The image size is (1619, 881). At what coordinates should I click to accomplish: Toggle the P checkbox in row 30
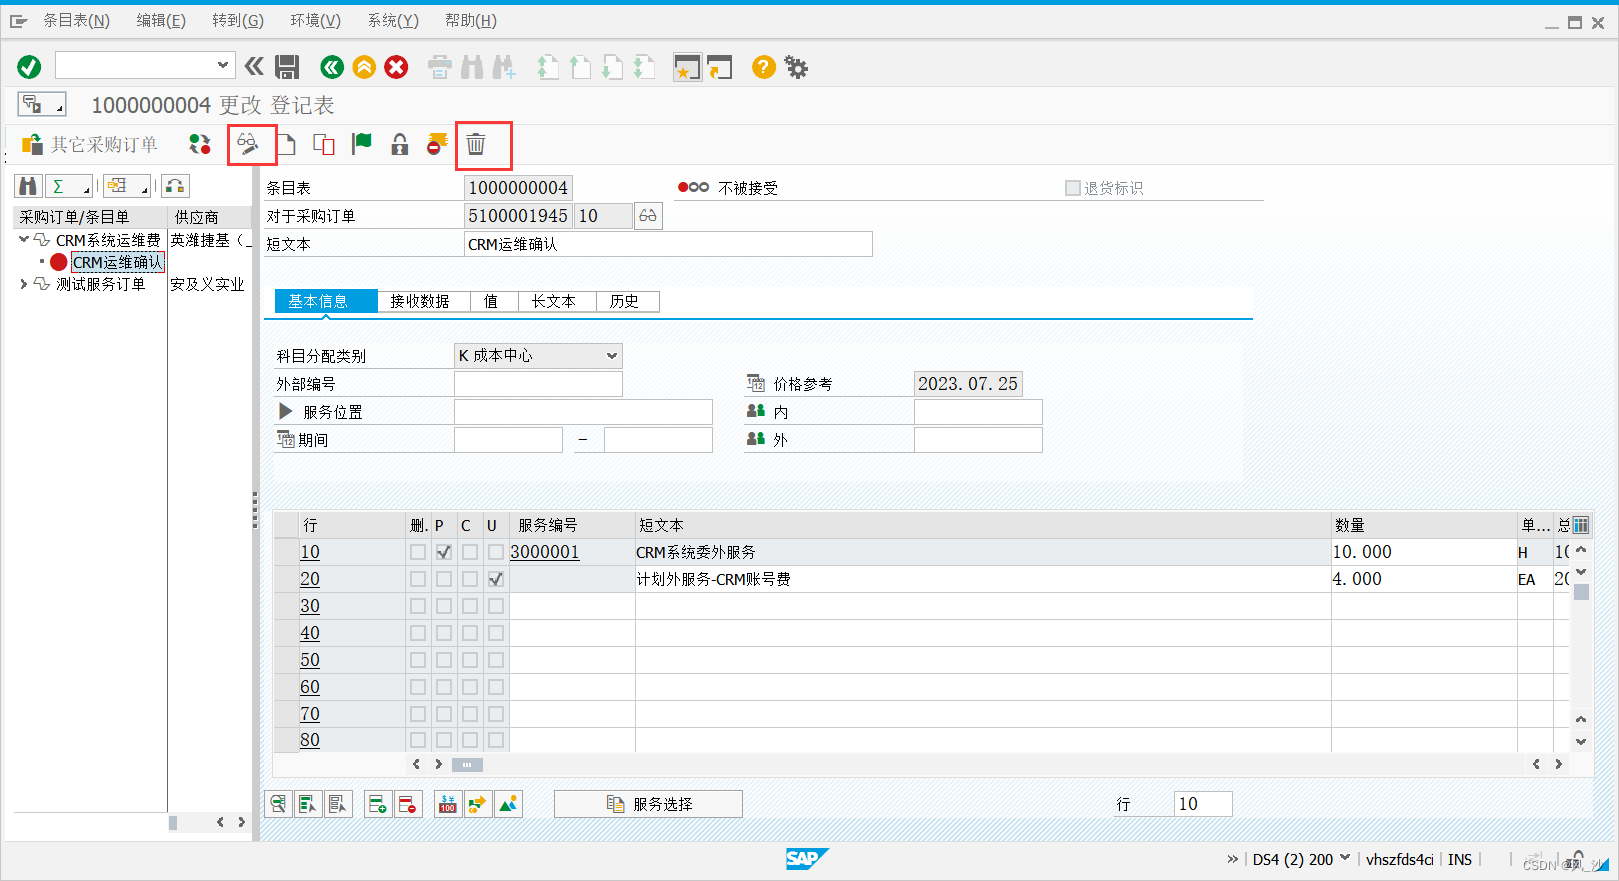tap(444, 606)
